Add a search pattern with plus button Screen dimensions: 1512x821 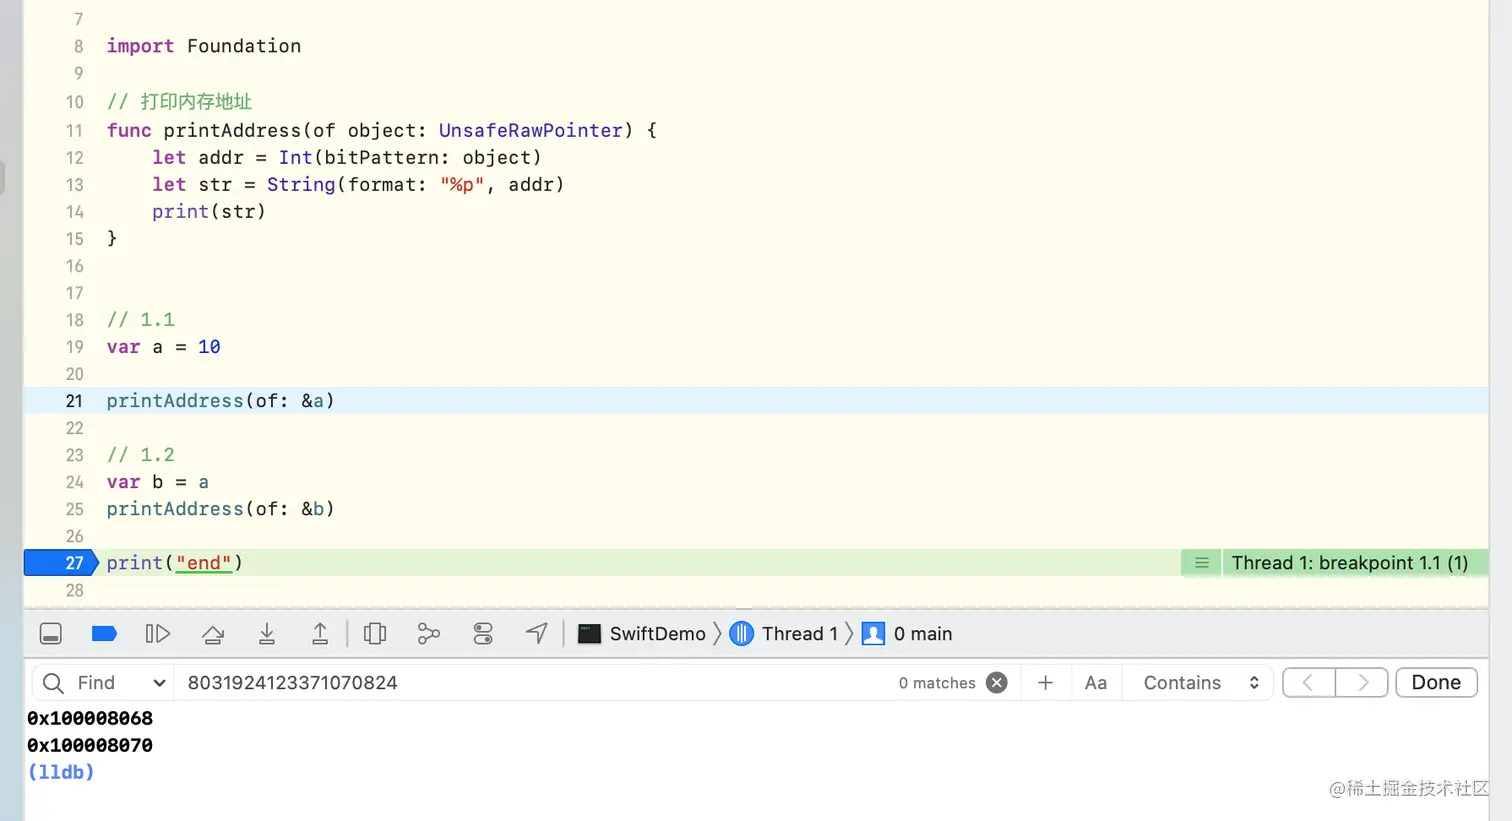[1046, 683]
